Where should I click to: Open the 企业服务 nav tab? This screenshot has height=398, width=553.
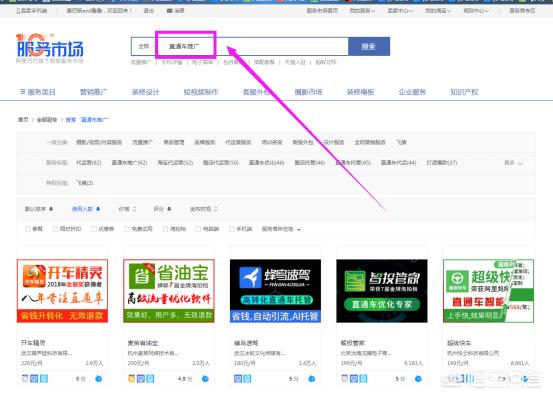412,92
